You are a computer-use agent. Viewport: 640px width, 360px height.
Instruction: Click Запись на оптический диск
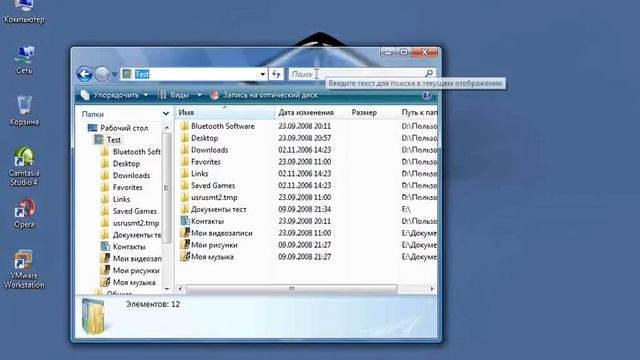coord(264,95)
